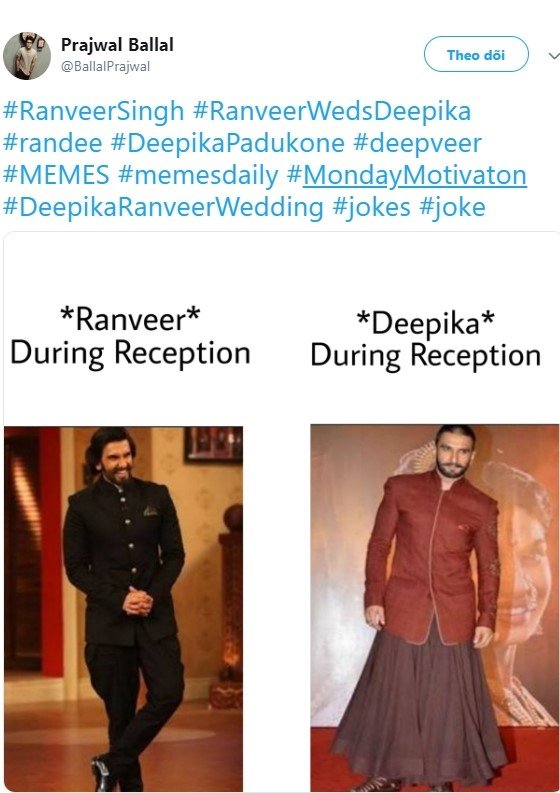Open meme caption Deepika During Reception
The height and width of the screenshot is (793, 560).
tap(425, 339)
